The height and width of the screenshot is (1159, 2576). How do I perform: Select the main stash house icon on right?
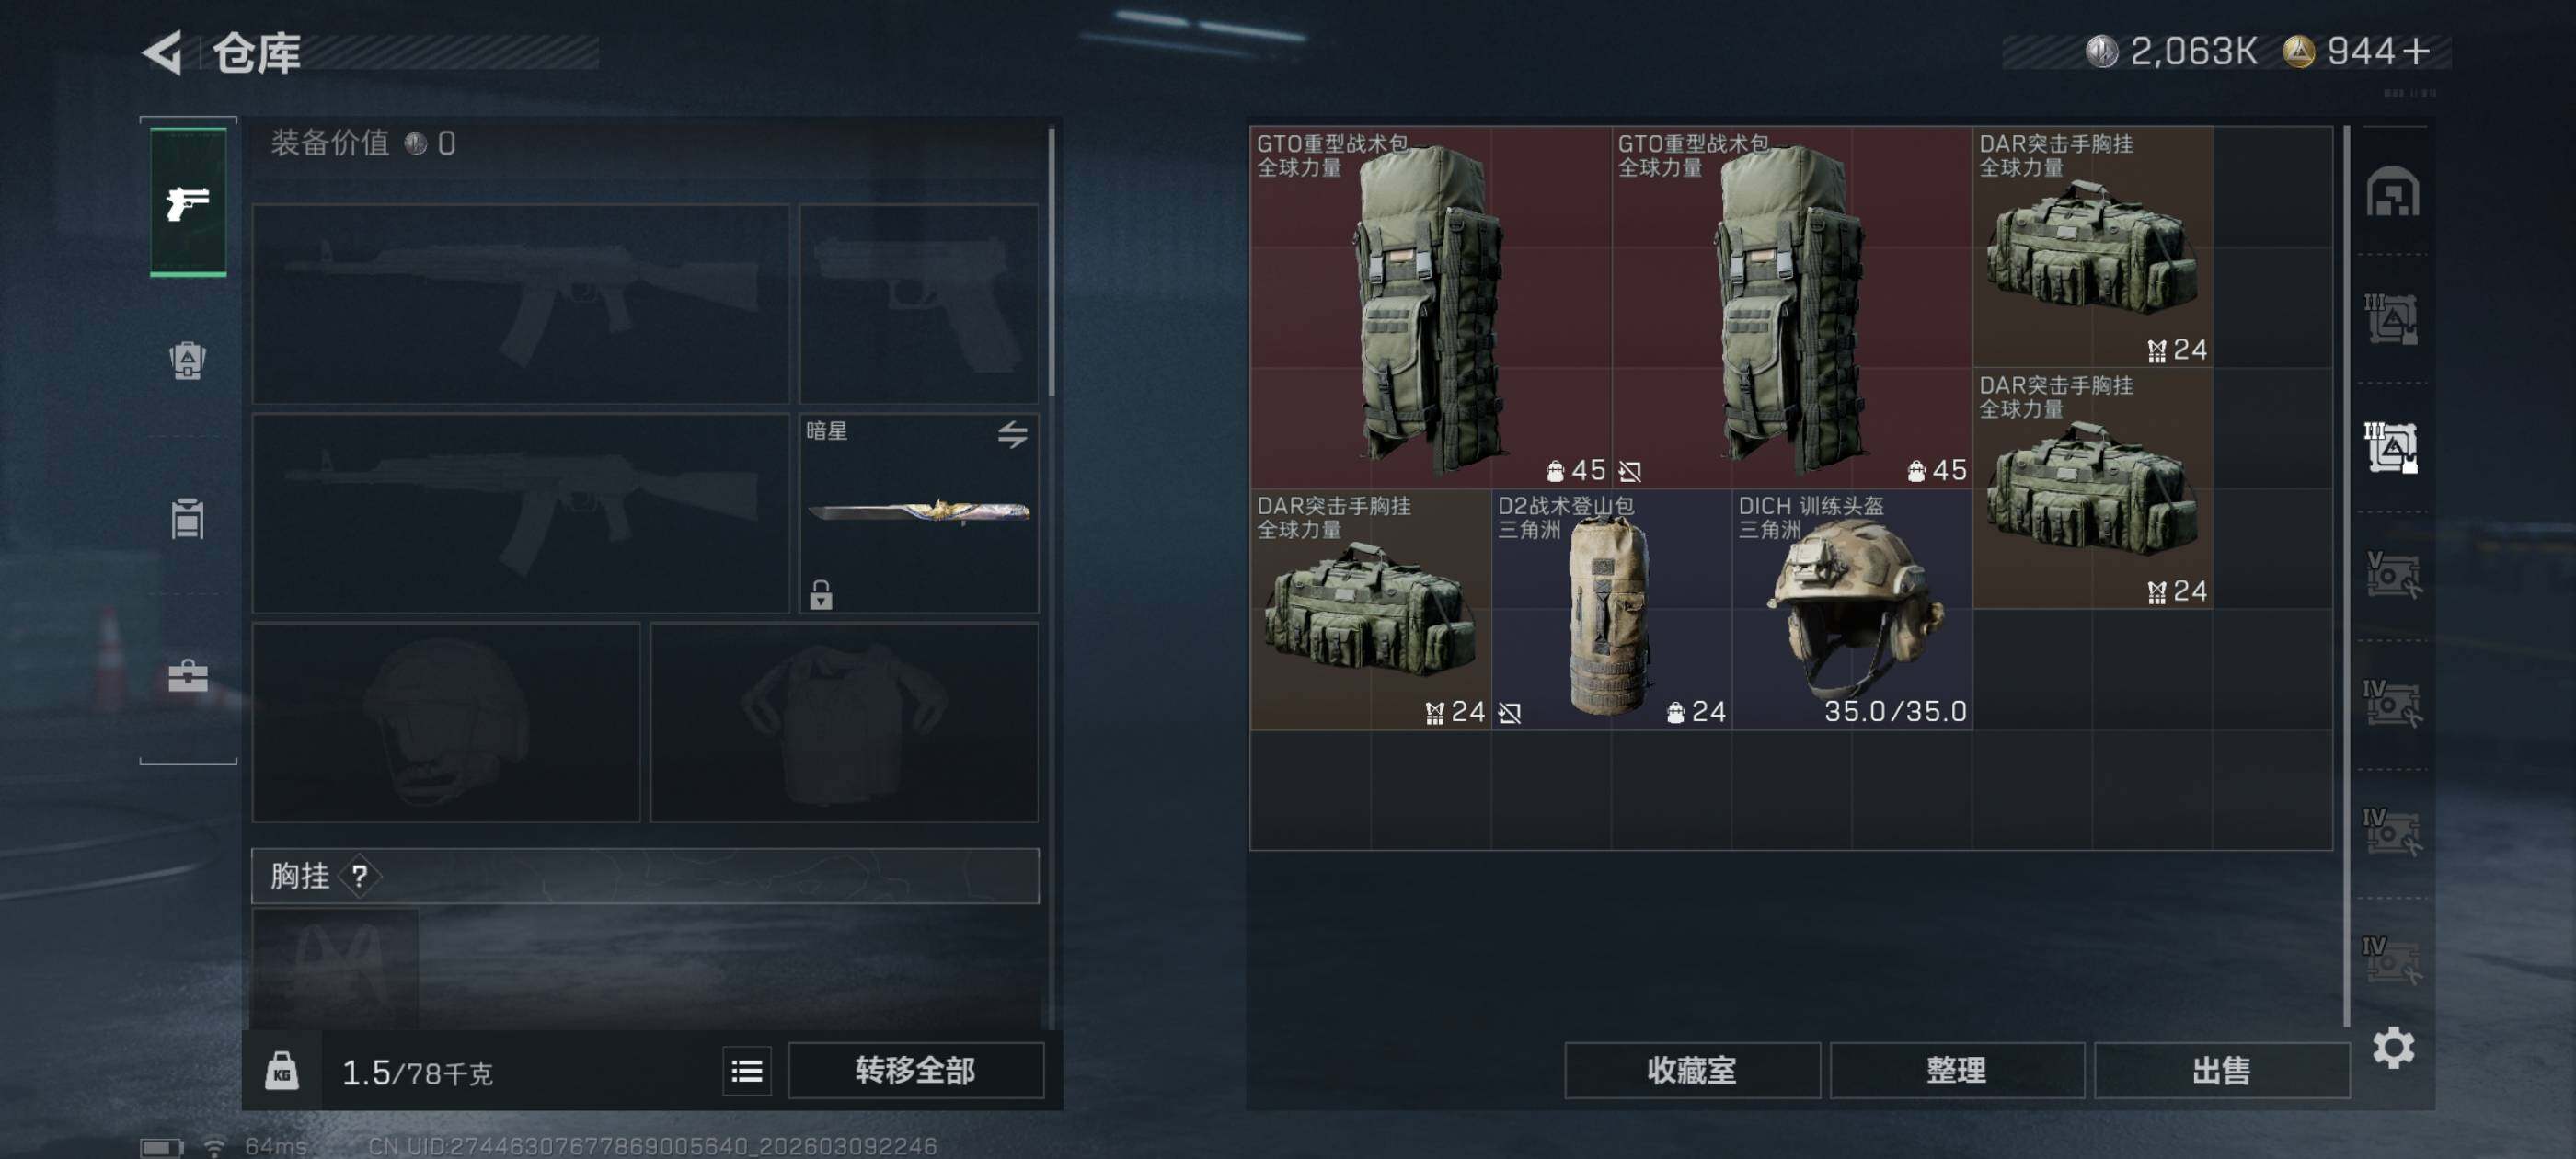(2392, 191)
